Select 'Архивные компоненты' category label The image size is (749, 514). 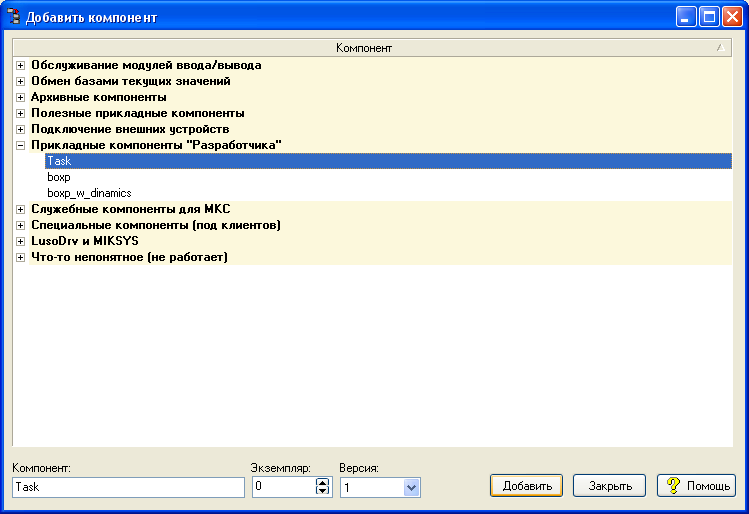coord(99,97)
